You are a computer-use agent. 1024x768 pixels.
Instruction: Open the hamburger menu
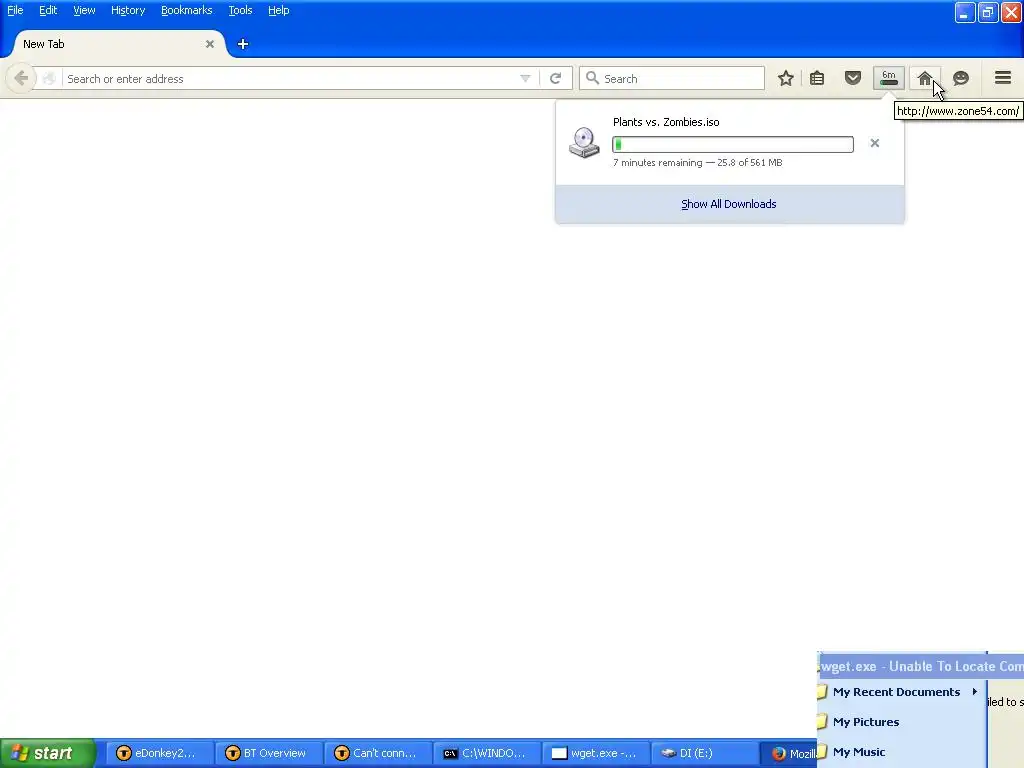1003,78
